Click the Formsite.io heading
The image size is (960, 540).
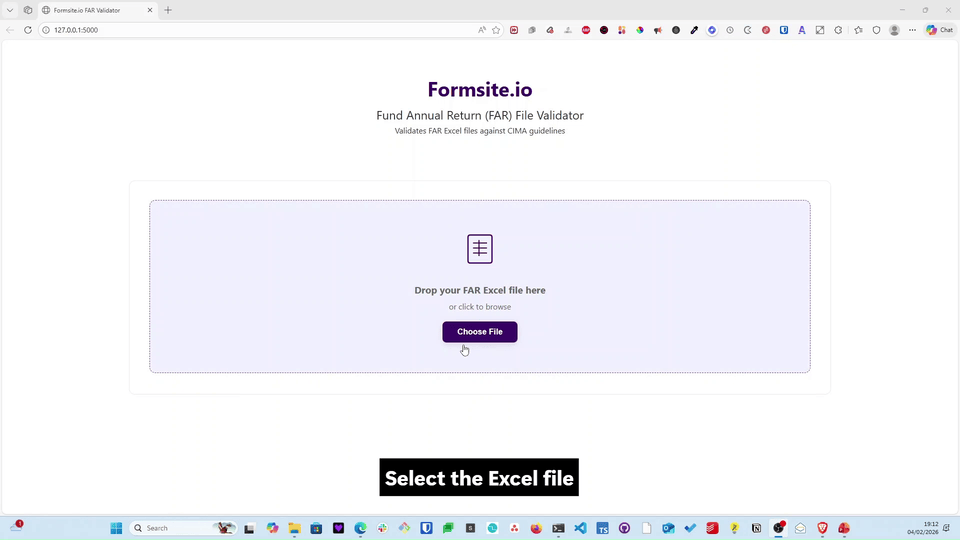pyautogui.click(x=479, y=90)
